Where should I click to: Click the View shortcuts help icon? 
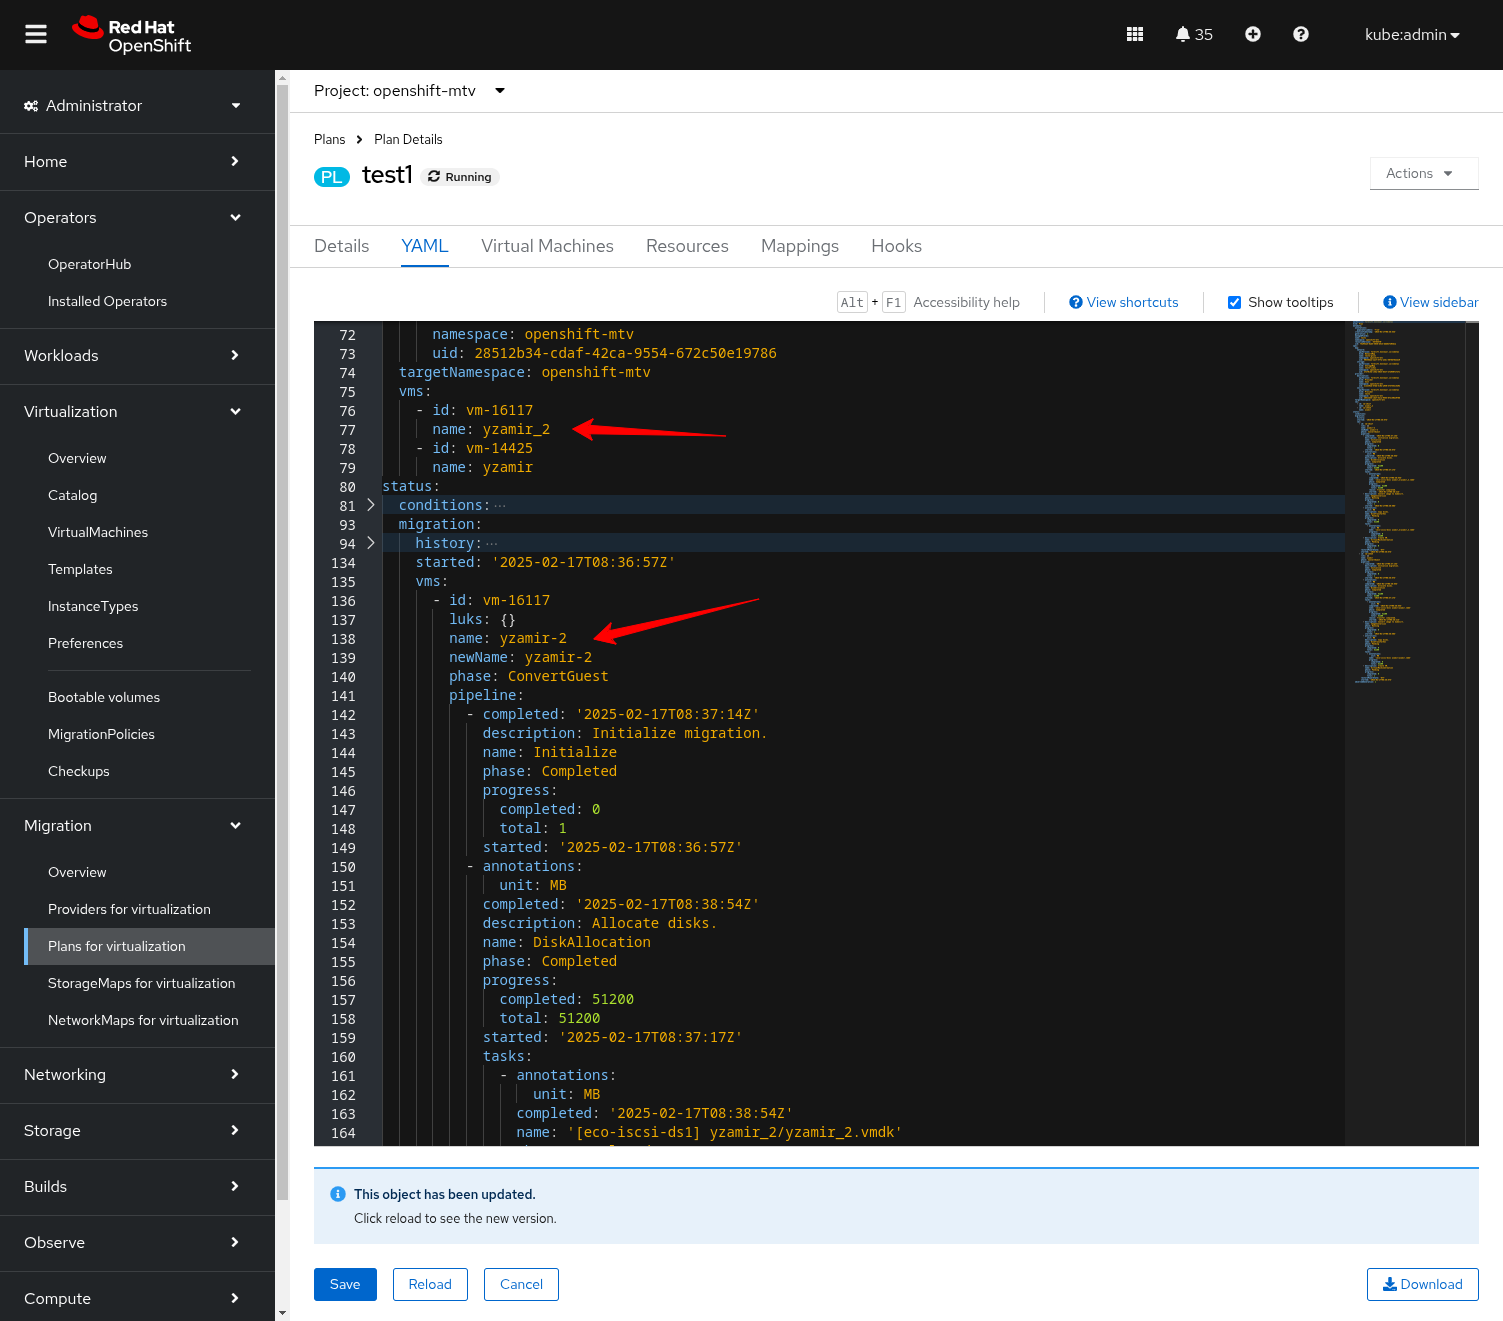click(x=1076, y=302)
